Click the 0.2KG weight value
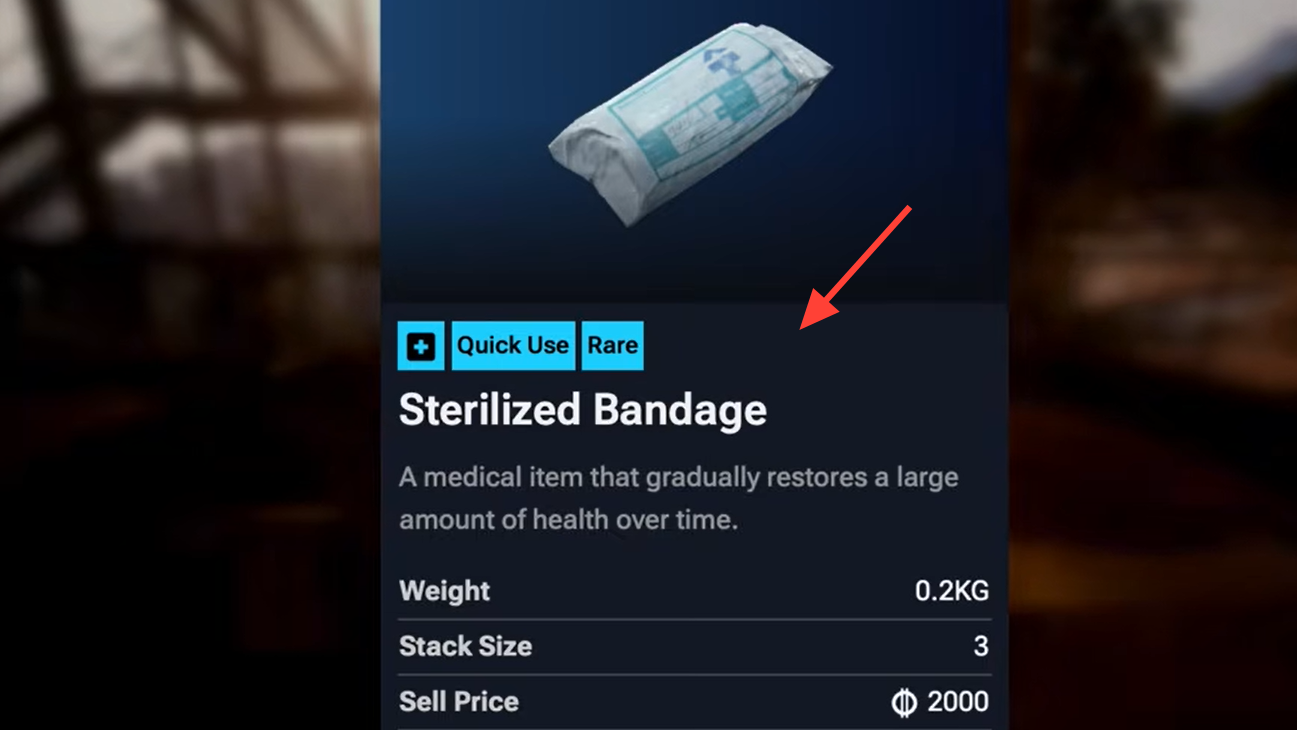1297x730 pixels. click(952, 591)
